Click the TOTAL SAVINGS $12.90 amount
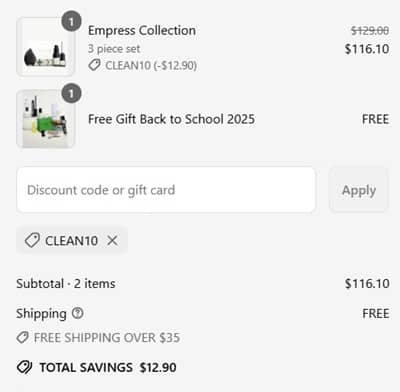This screenshot has height=392, width=400. [x=158, y=367]
